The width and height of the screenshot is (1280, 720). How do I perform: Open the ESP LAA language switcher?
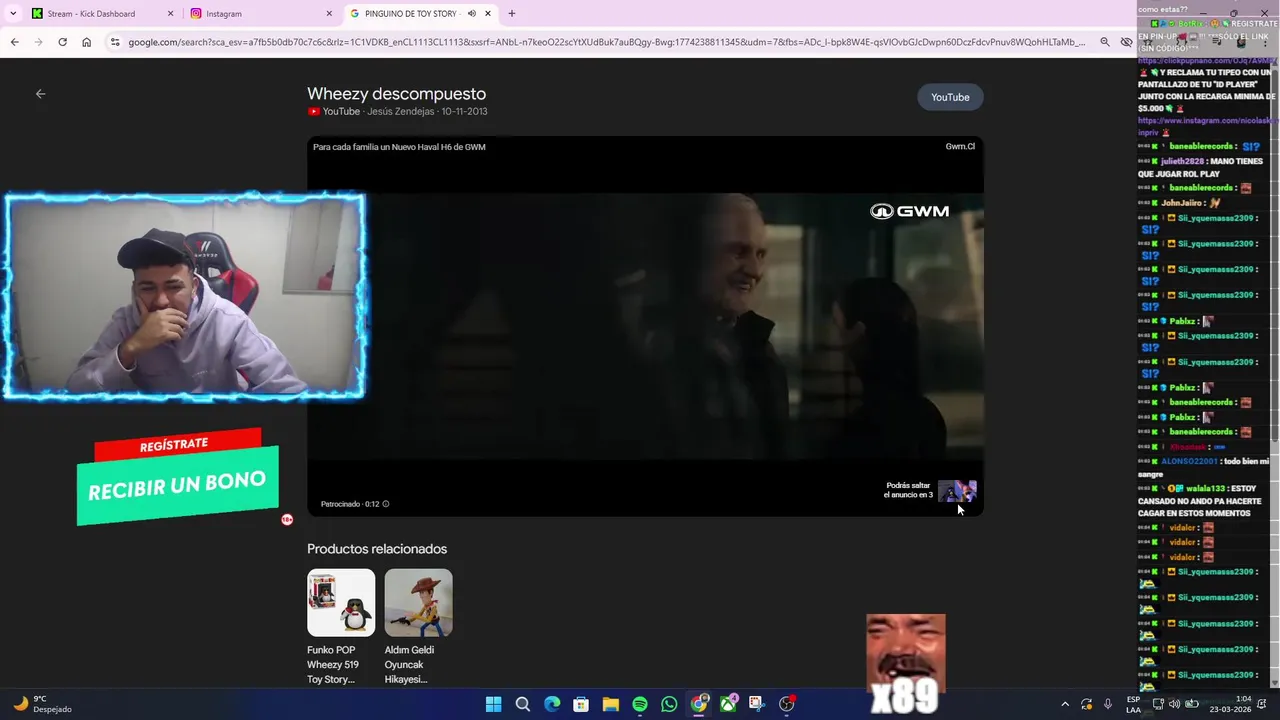[1133, 704]
